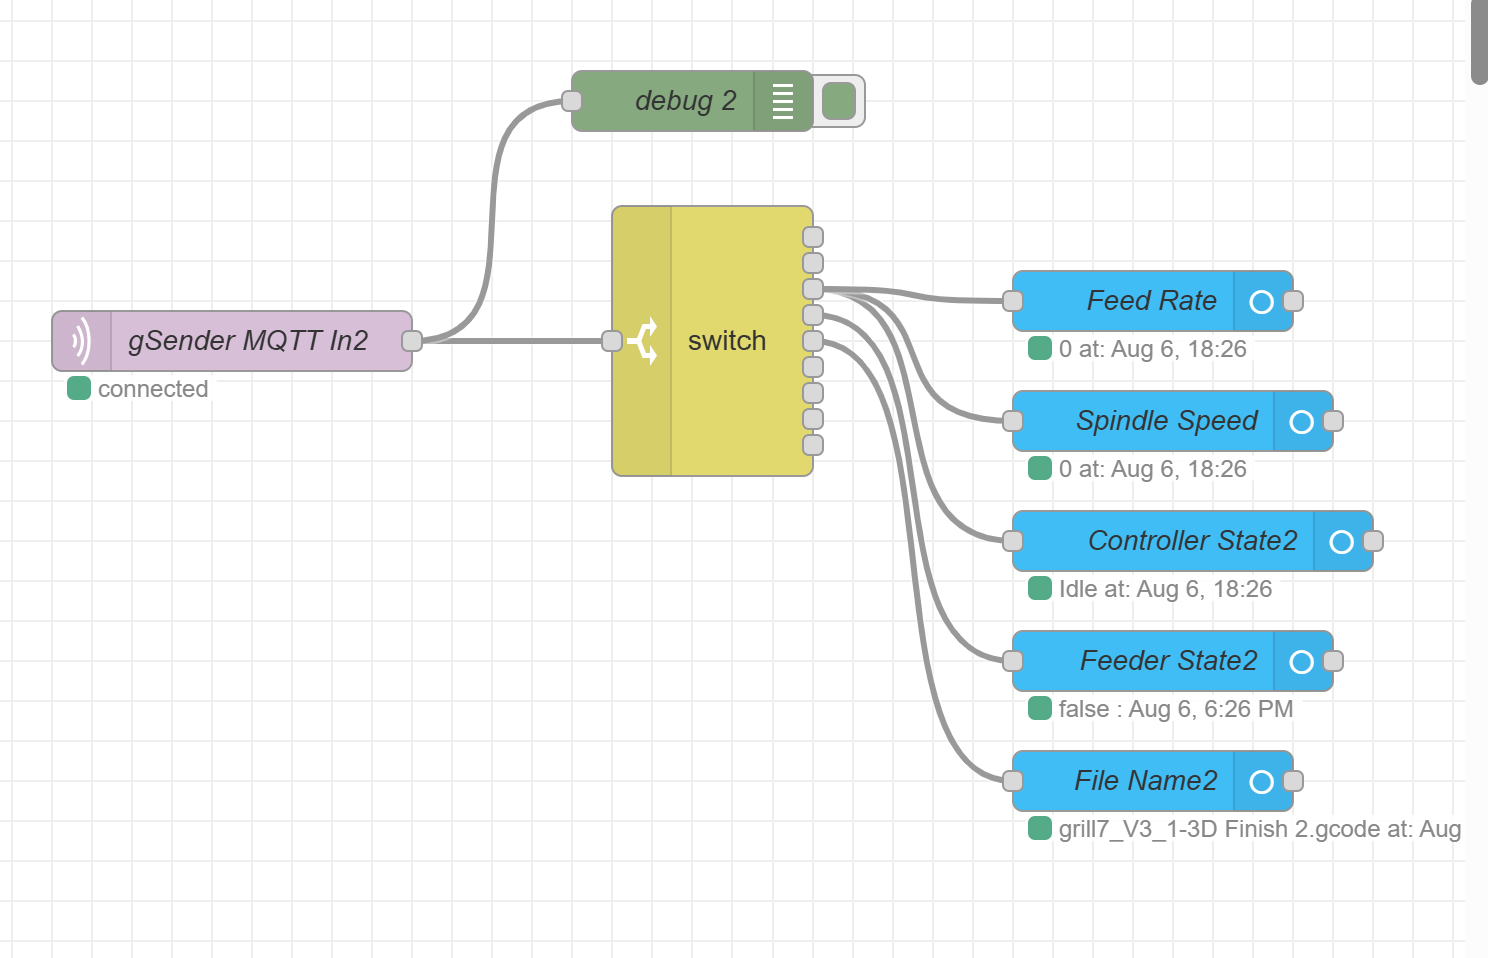Select the Spindle Speed node label
Image resolution: width=1488 pixels, height=958 pixels.
[x=1167, y=421]
